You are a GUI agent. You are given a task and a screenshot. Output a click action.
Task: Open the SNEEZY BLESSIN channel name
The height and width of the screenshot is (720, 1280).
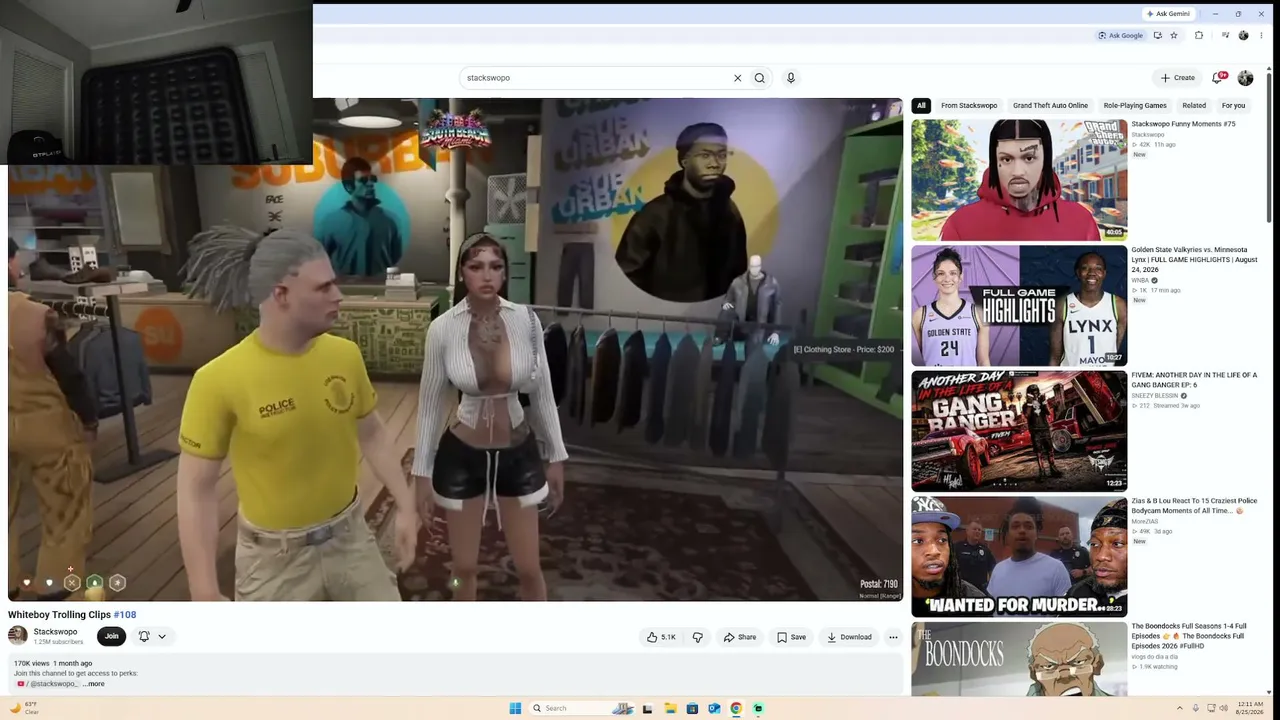point(1155,396)
